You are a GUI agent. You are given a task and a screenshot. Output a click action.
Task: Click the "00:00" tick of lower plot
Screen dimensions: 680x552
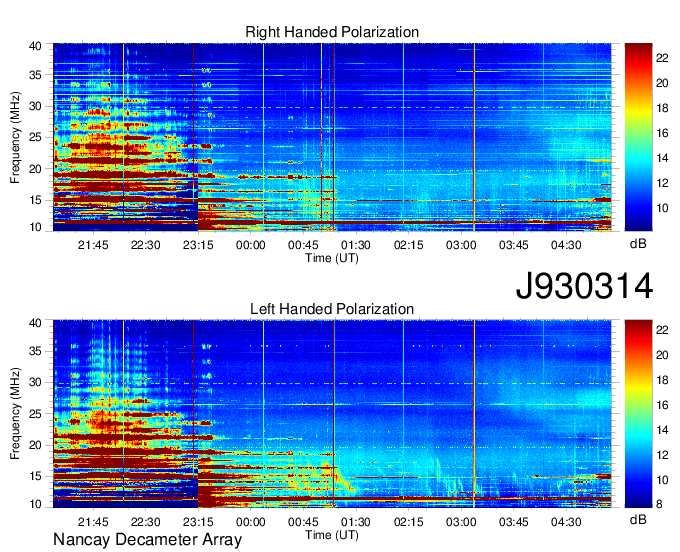click(251, 522)
